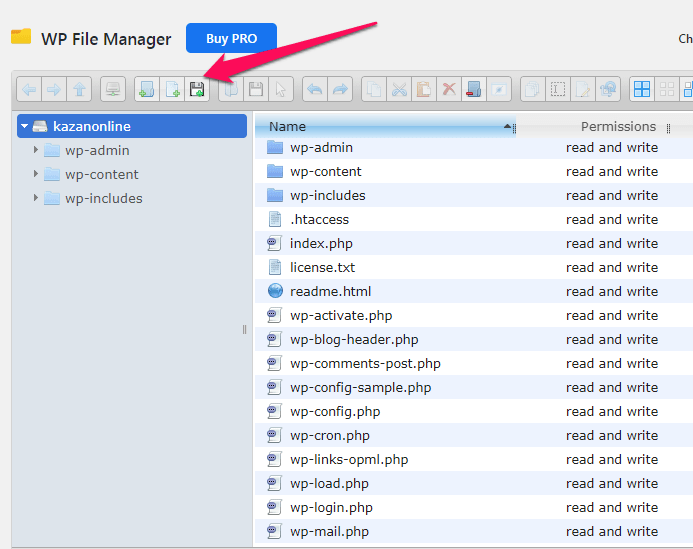Click the empty folder toolbar icon

tap(474, 90)
